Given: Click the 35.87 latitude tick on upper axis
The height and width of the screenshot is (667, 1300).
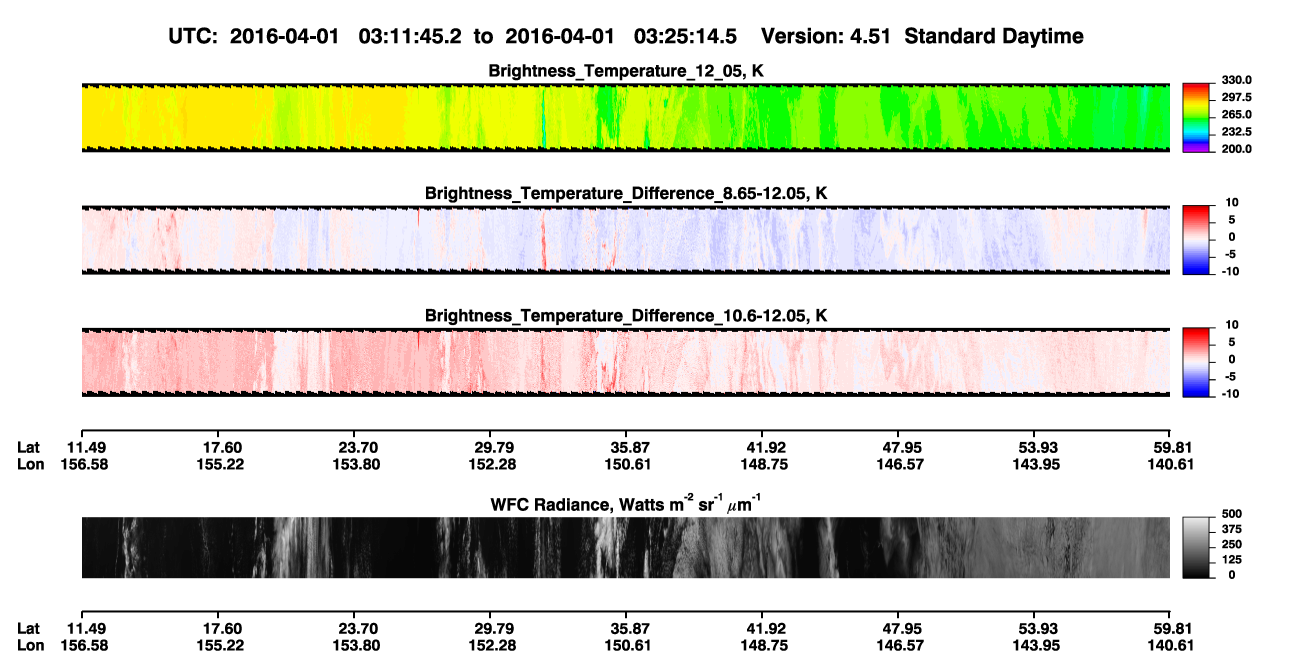Looking at the screenshot, I should point(629,447).
